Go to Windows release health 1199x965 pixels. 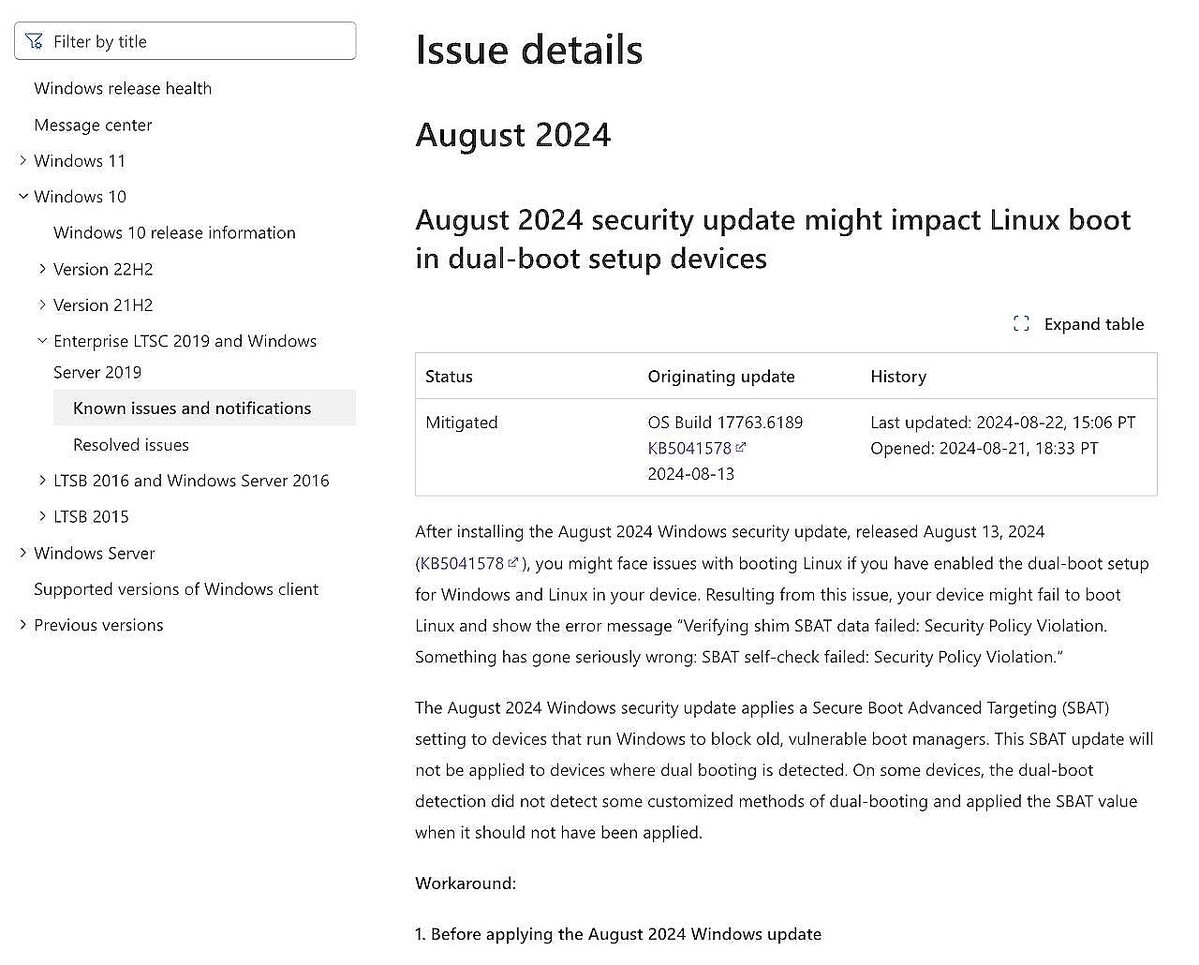coord(122,88)
